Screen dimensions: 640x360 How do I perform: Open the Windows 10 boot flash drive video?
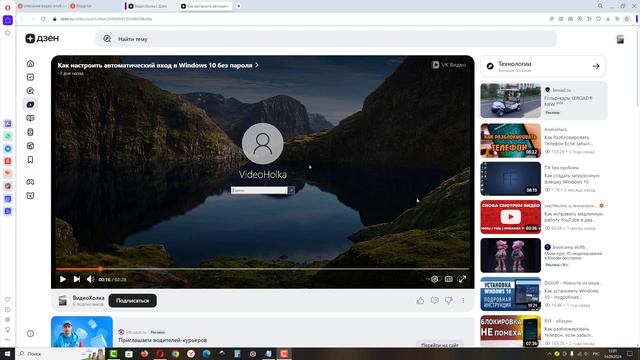511,179
